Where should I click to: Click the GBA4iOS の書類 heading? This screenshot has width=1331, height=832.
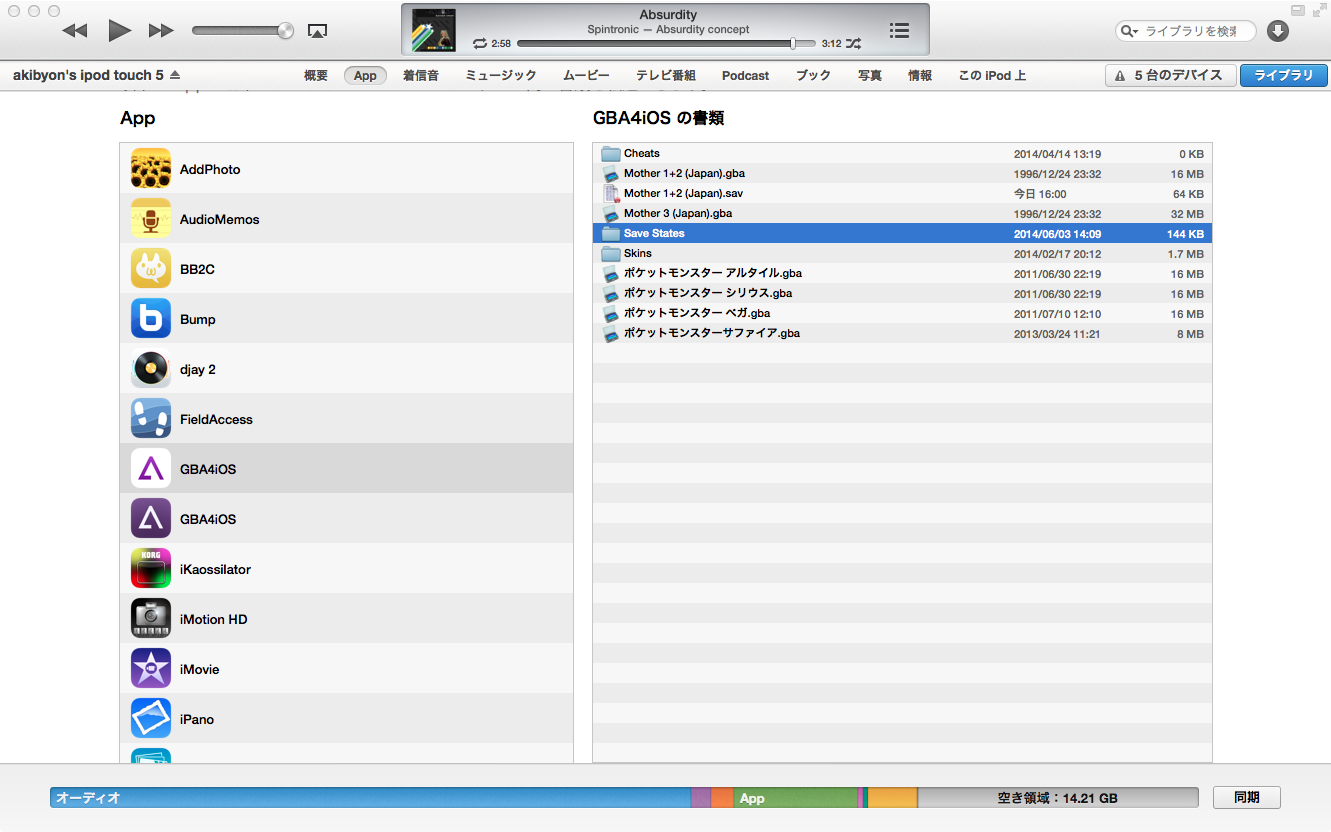click(658, 118)
